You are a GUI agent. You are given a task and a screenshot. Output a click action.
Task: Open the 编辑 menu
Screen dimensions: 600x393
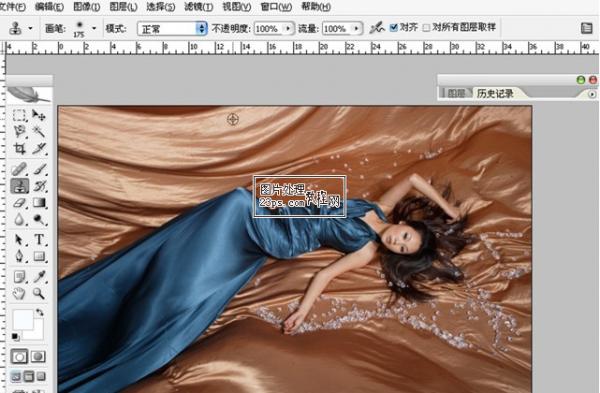click(49, 7)
